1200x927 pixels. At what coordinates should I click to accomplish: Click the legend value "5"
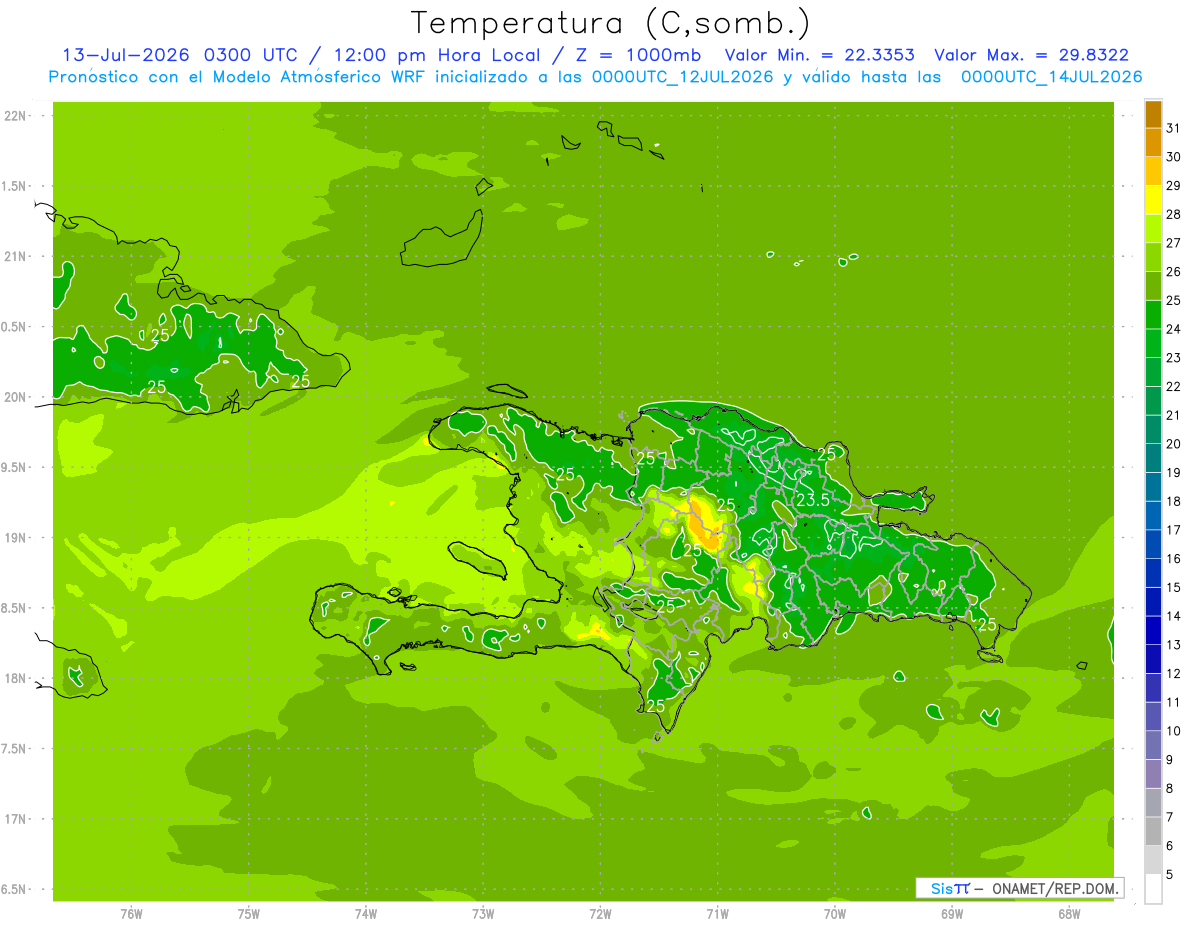(1170, 875)
